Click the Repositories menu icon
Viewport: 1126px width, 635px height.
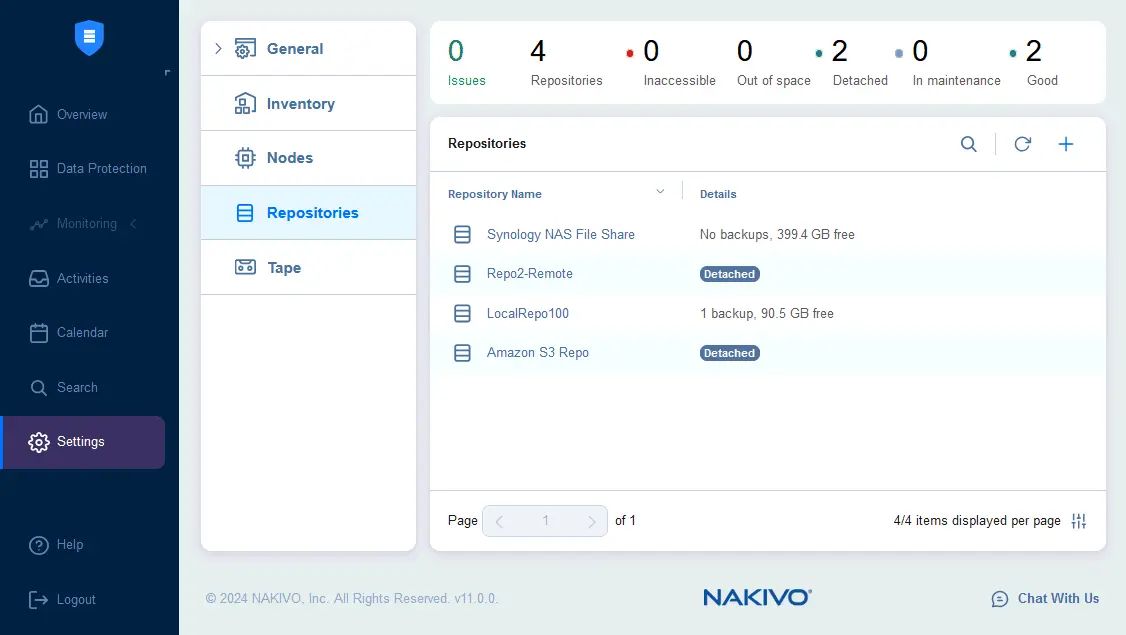245,213
